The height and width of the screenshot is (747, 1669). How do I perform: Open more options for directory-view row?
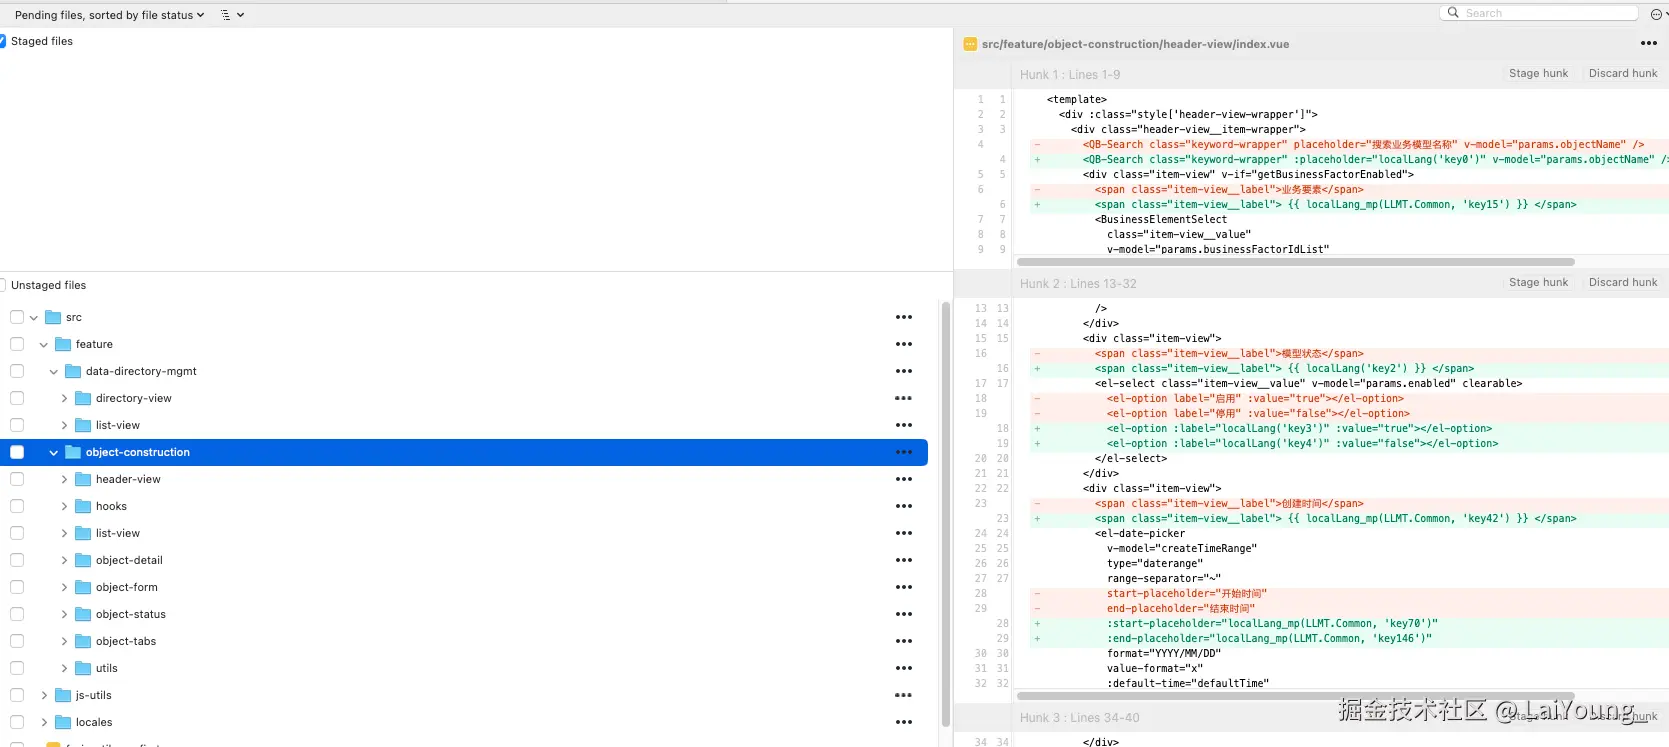coord(904,398)
